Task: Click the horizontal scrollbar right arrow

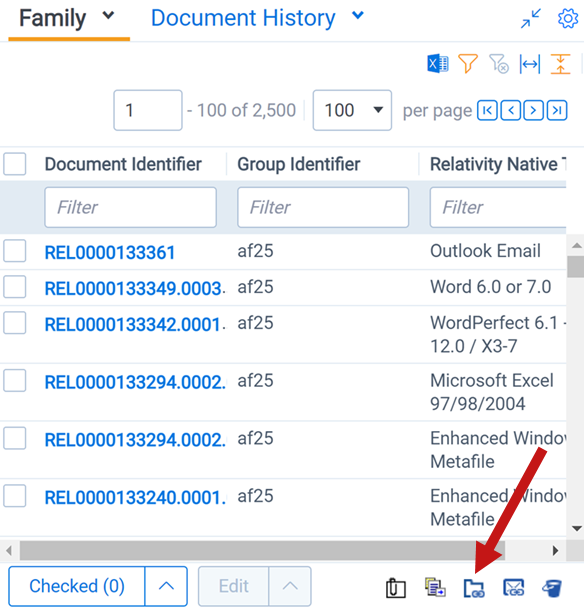Action: (556, 550)
